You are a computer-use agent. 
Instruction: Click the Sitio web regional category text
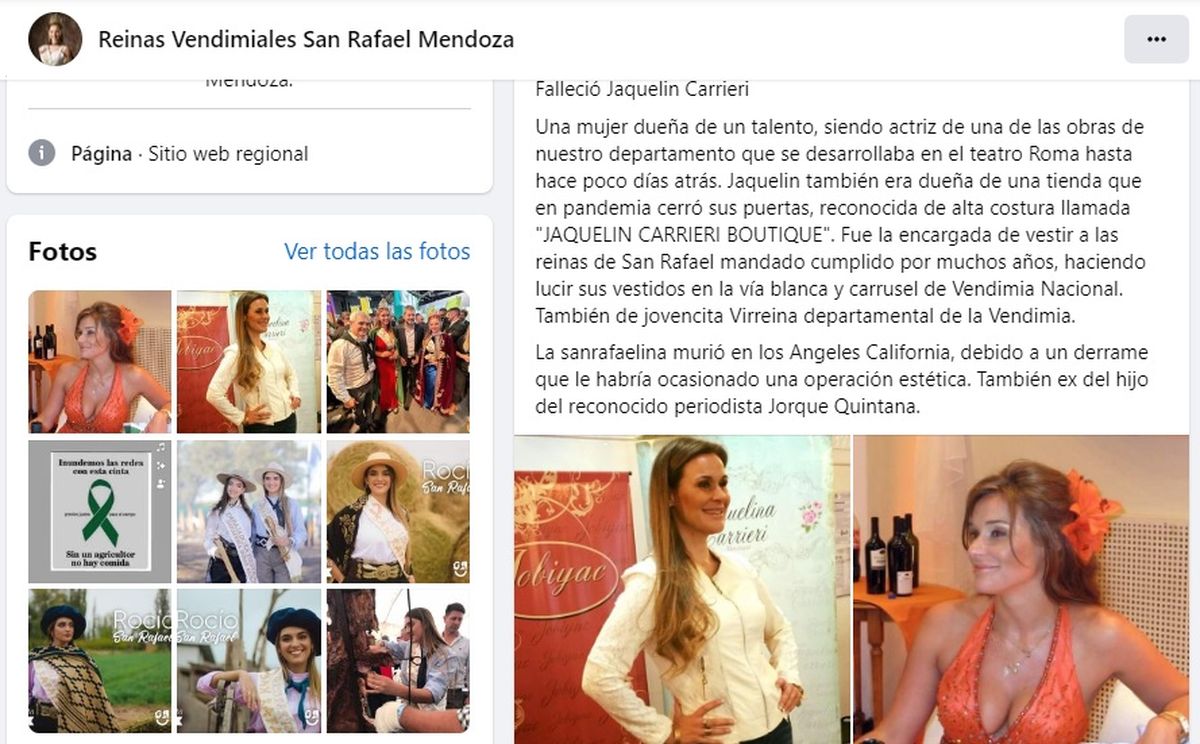[228, 154]
